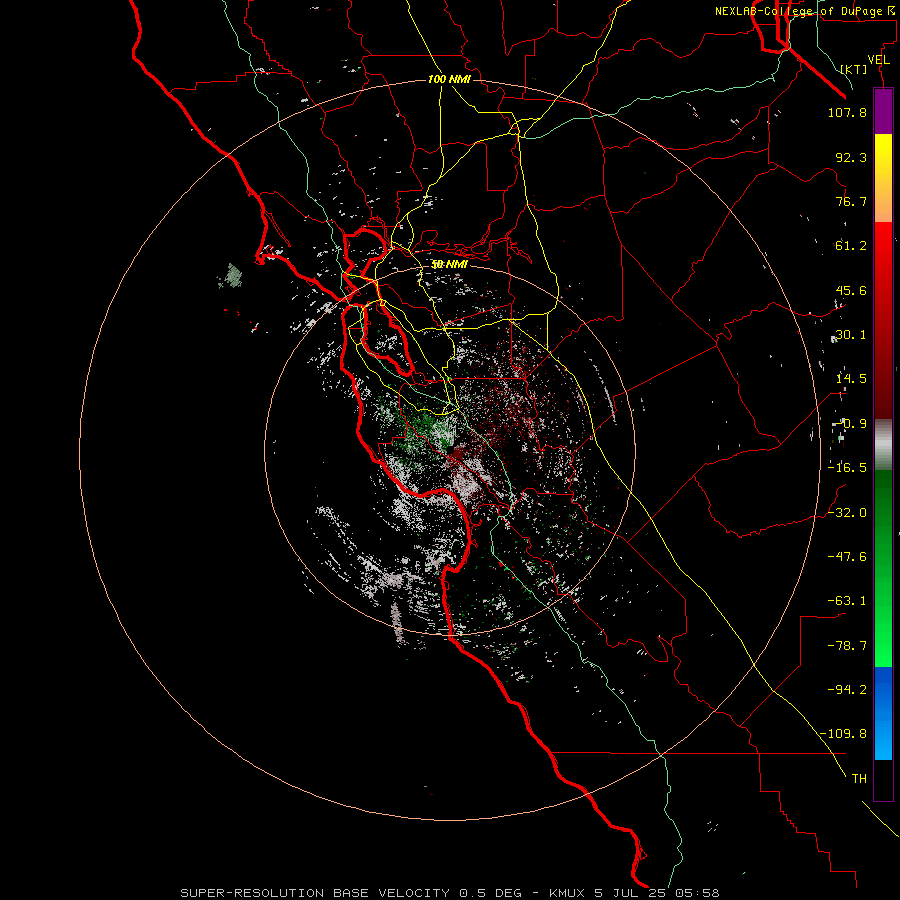Screen dimensions: 900x900
Task: Pick the yellow segment of the color bar
Action: (x=883, y=155)
